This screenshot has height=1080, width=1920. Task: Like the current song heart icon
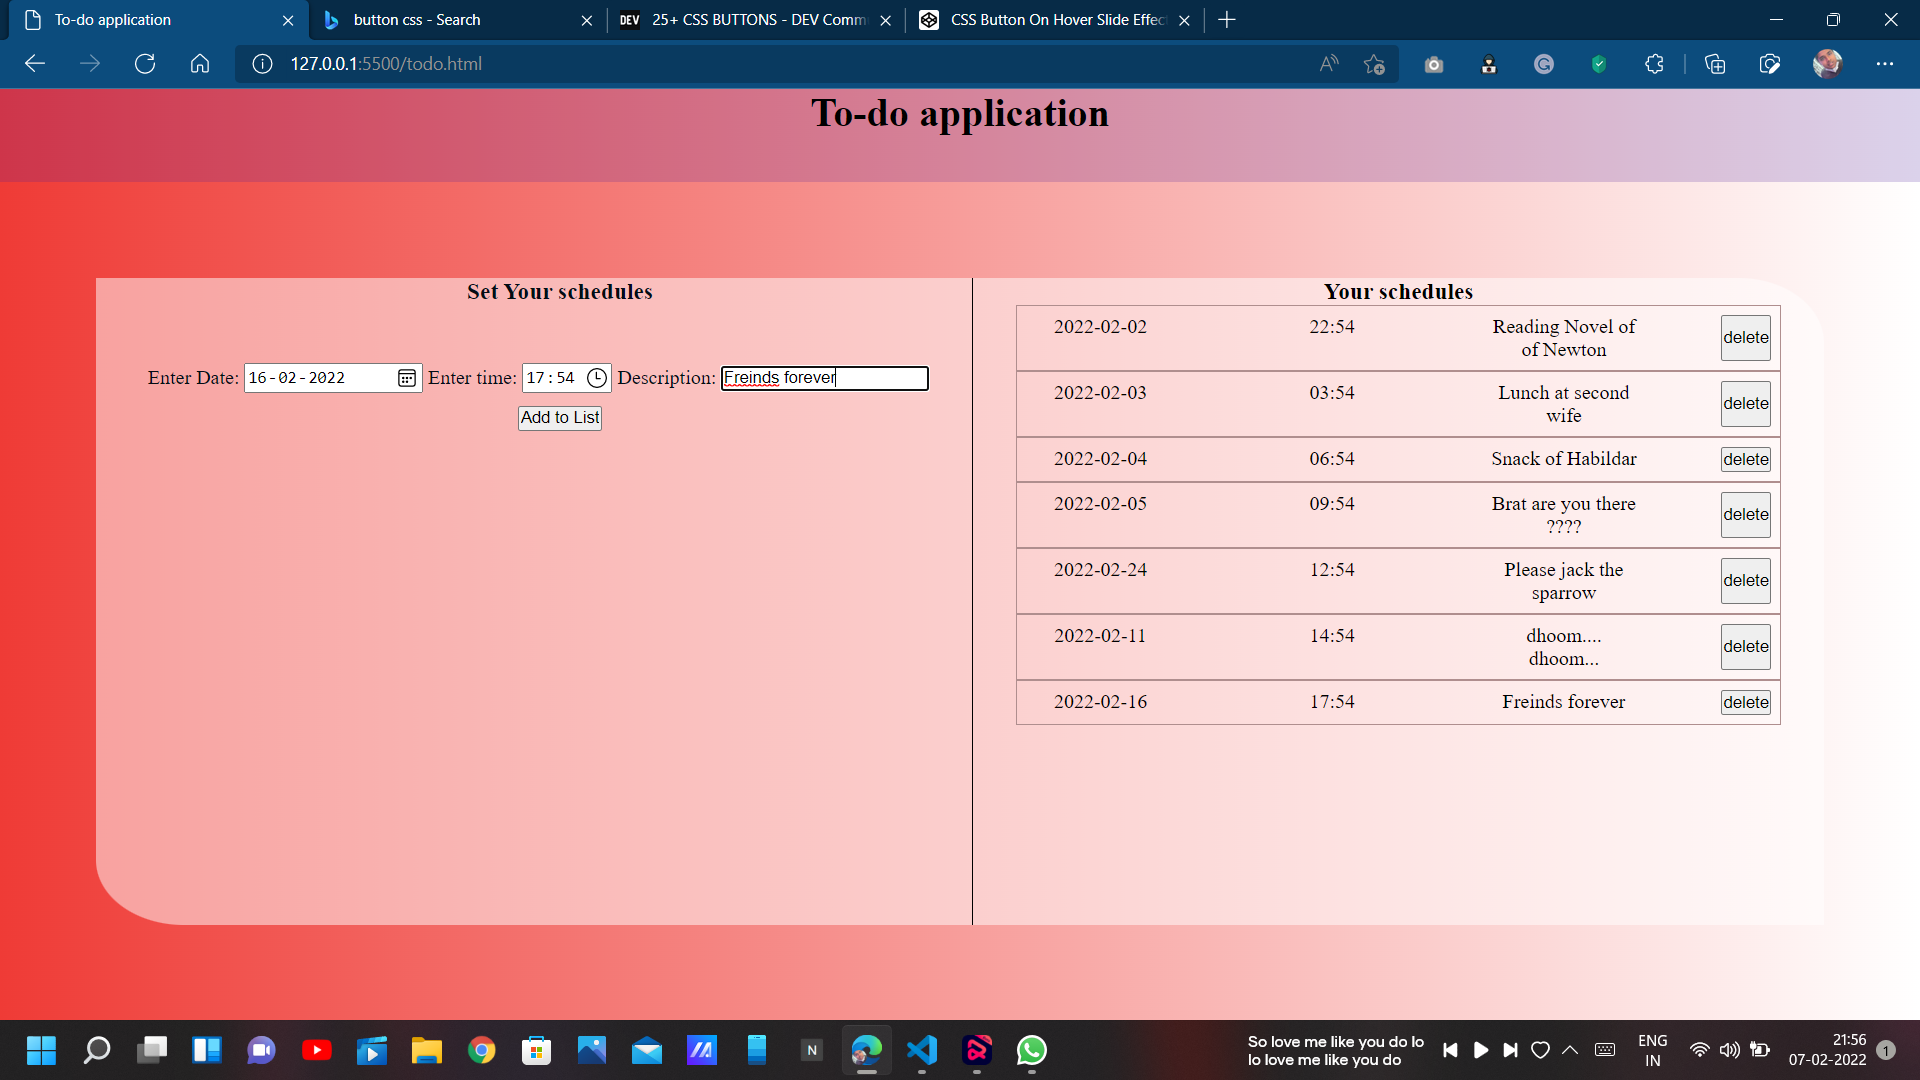click(x=1541, y=1050)
